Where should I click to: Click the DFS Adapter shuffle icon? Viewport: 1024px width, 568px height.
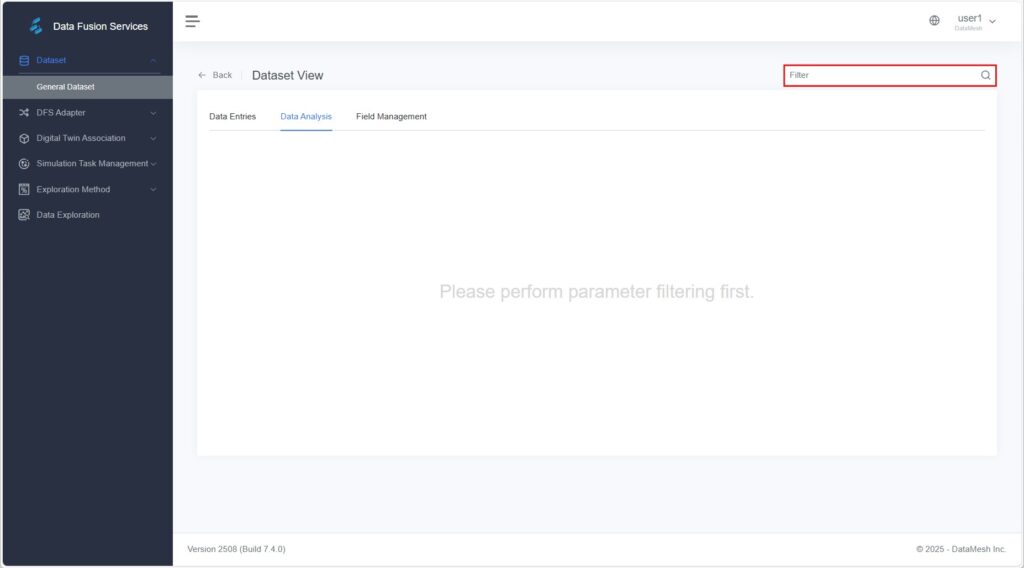click(24, 113)
